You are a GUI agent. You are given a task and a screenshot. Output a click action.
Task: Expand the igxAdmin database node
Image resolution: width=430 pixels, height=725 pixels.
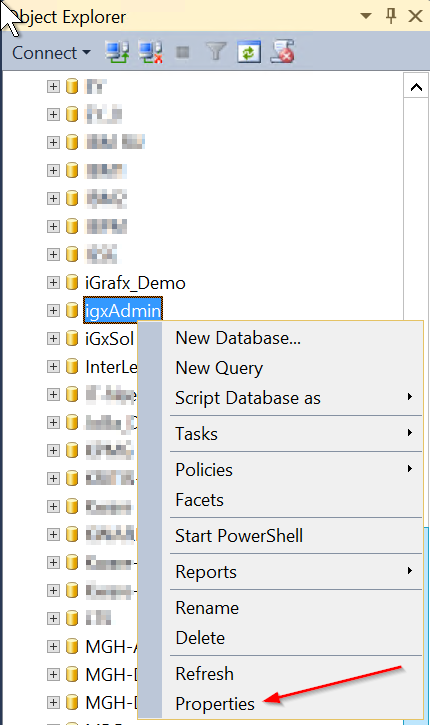point(53,310)
